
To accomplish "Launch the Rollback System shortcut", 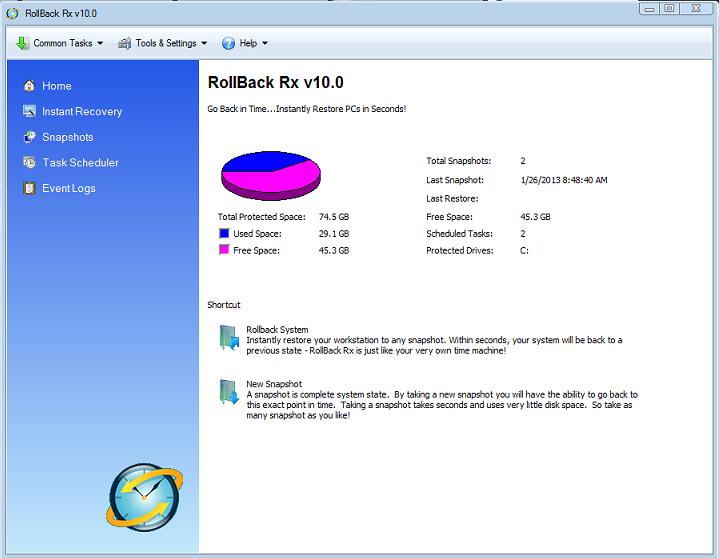I will pos(277,329).
